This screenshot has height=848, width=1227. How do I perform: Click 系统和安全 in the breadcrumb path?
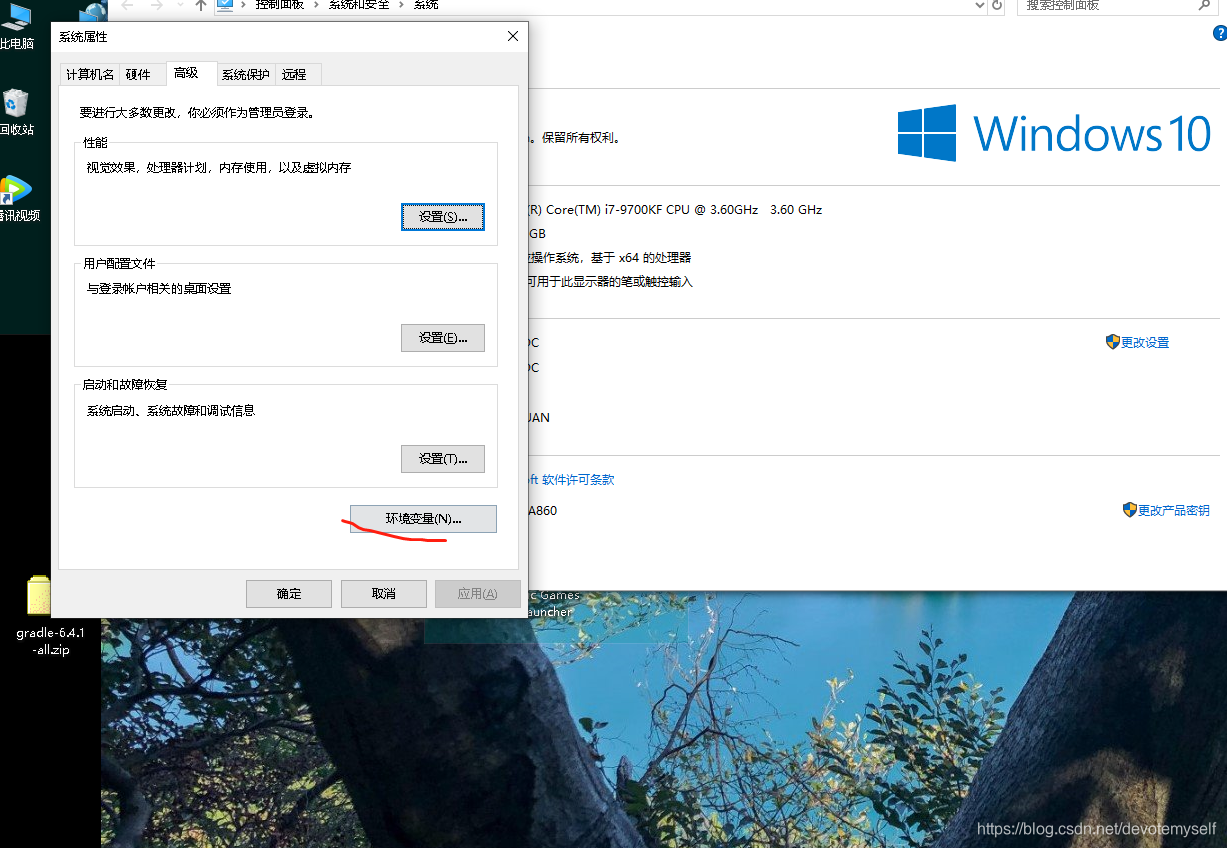point(359,5)
